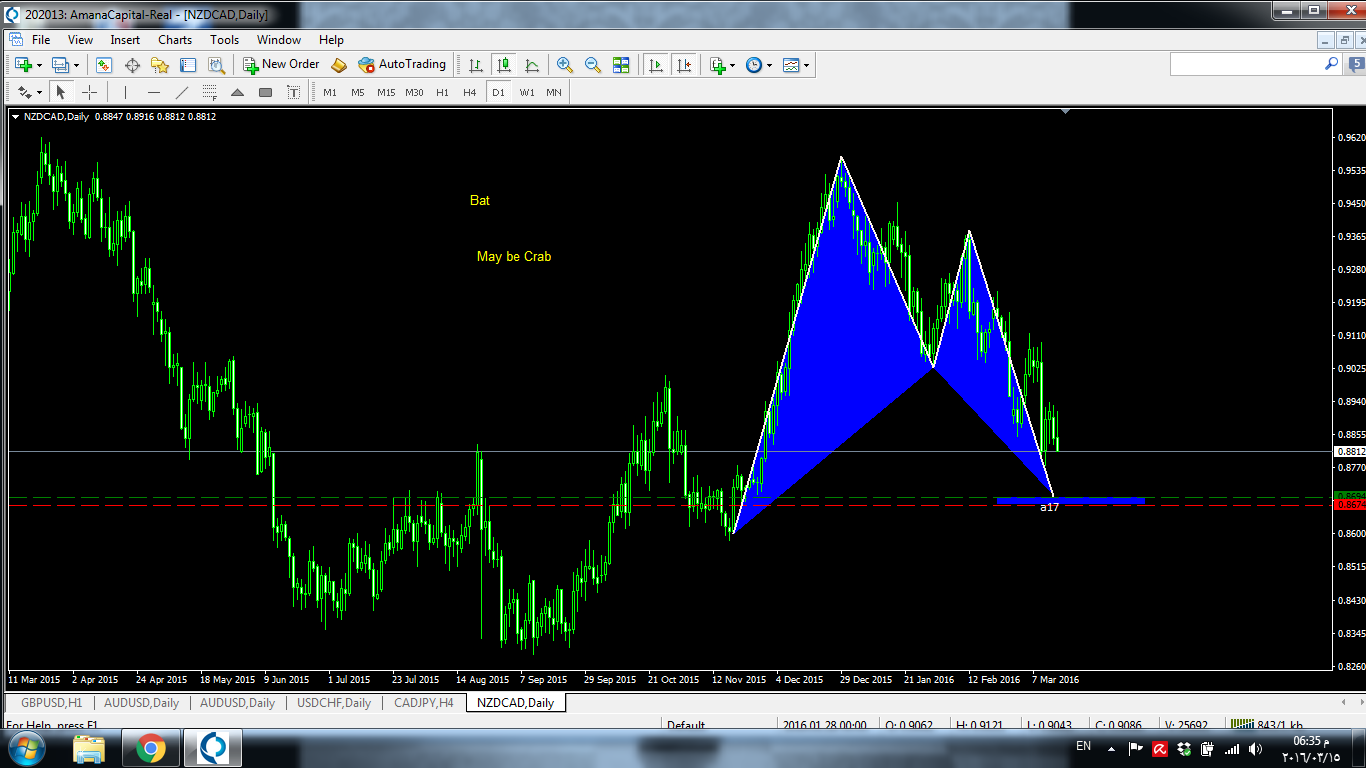Switch chart to Bar Chart type
This screenshot has width=1366, height=768.
tap(476, 64)
